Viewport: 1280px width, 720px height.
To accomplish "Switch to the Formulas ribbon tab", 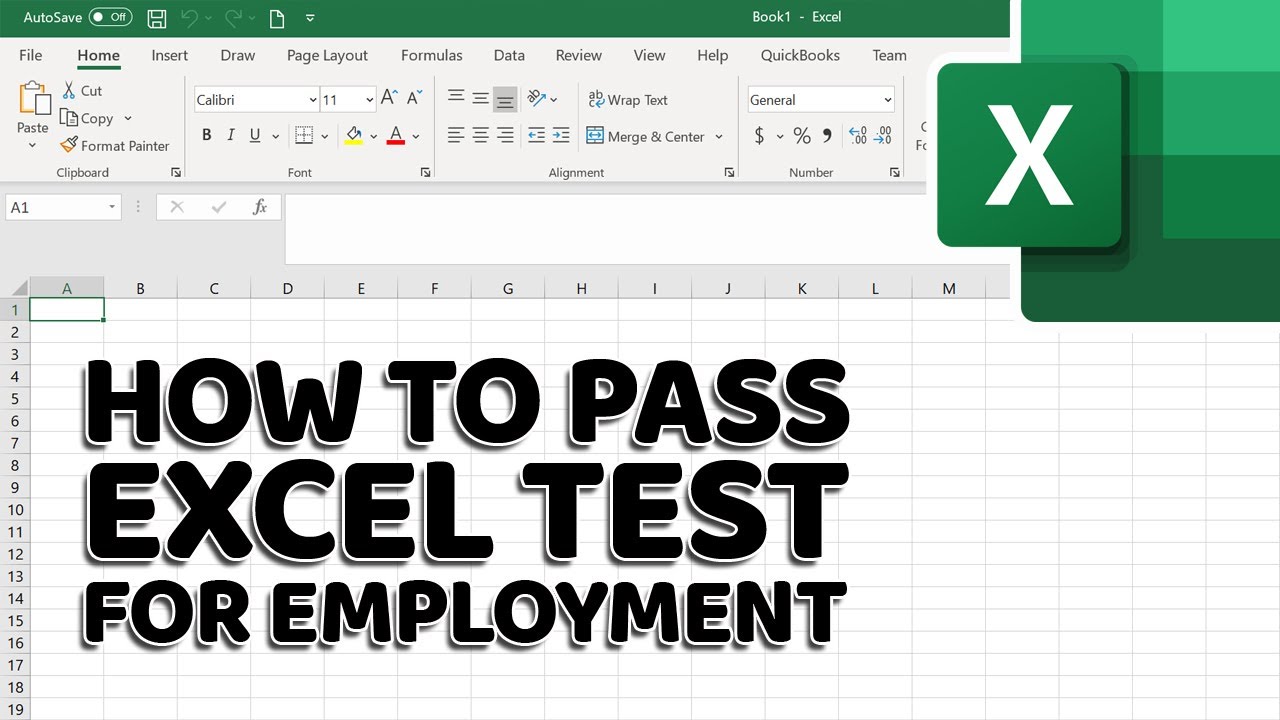I will (431, 55).
